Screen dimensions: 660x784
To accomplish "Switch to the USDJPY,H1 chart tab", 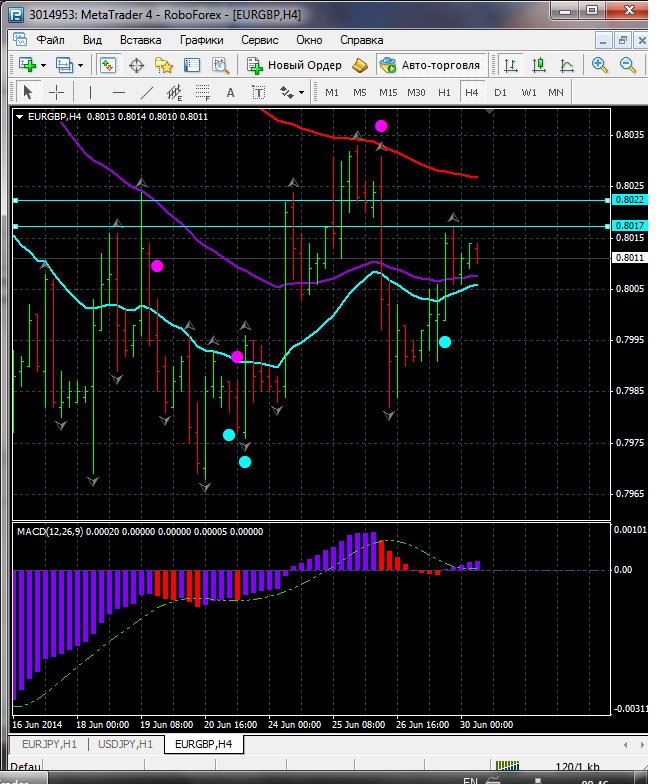I will (125, 744).
